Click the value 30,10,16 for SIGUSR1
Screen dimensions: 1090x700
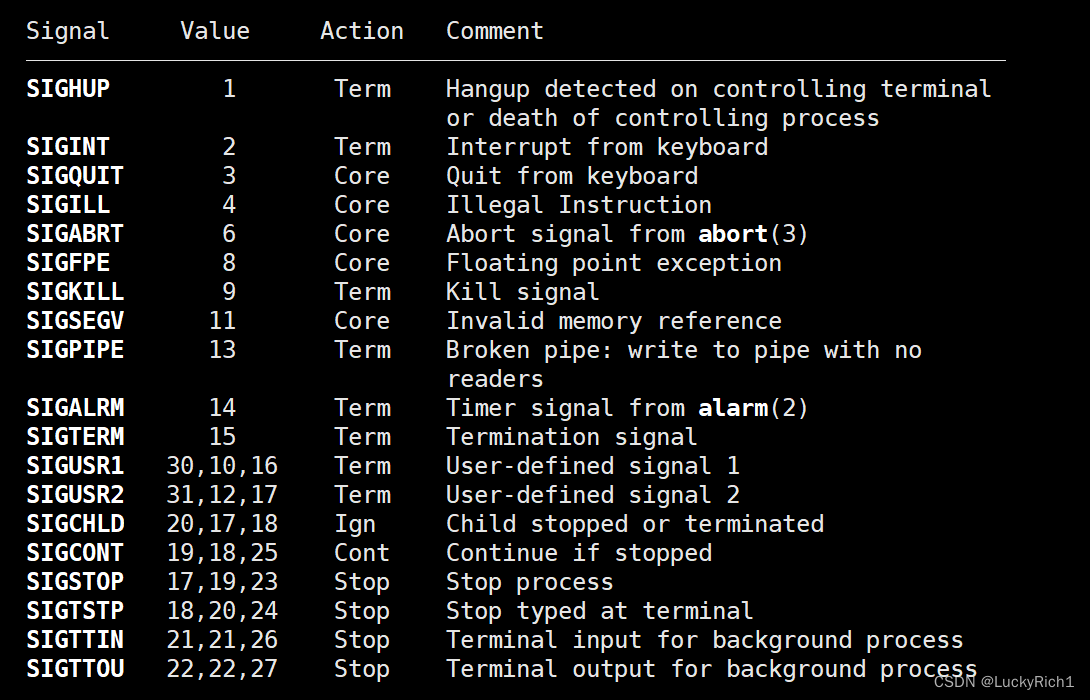point(222,466)
